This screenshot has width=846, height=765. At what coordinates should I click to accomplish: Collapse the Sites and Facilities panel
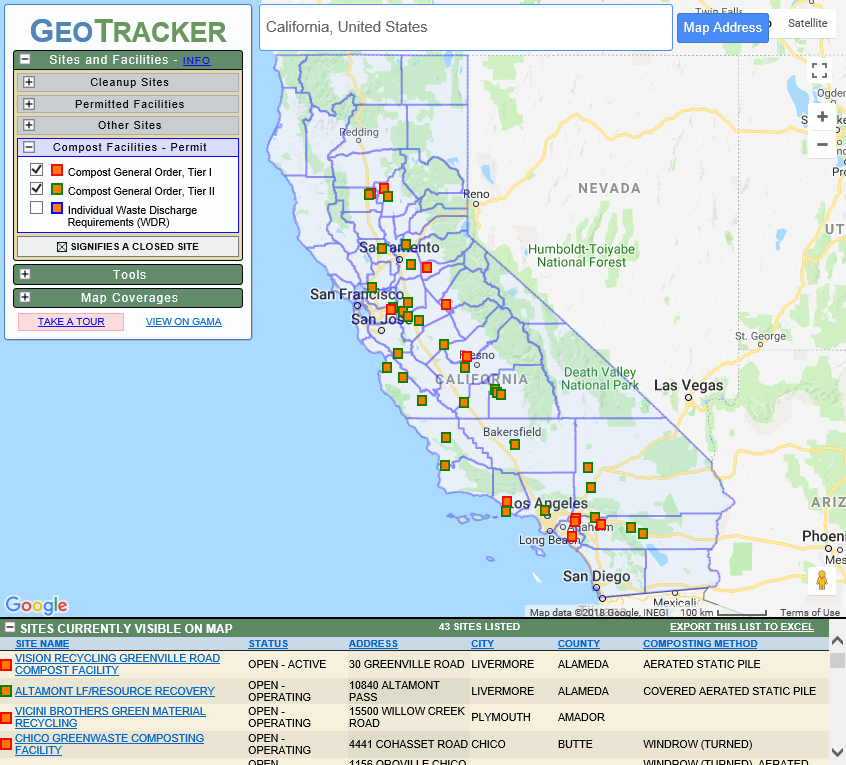(25, 59)
